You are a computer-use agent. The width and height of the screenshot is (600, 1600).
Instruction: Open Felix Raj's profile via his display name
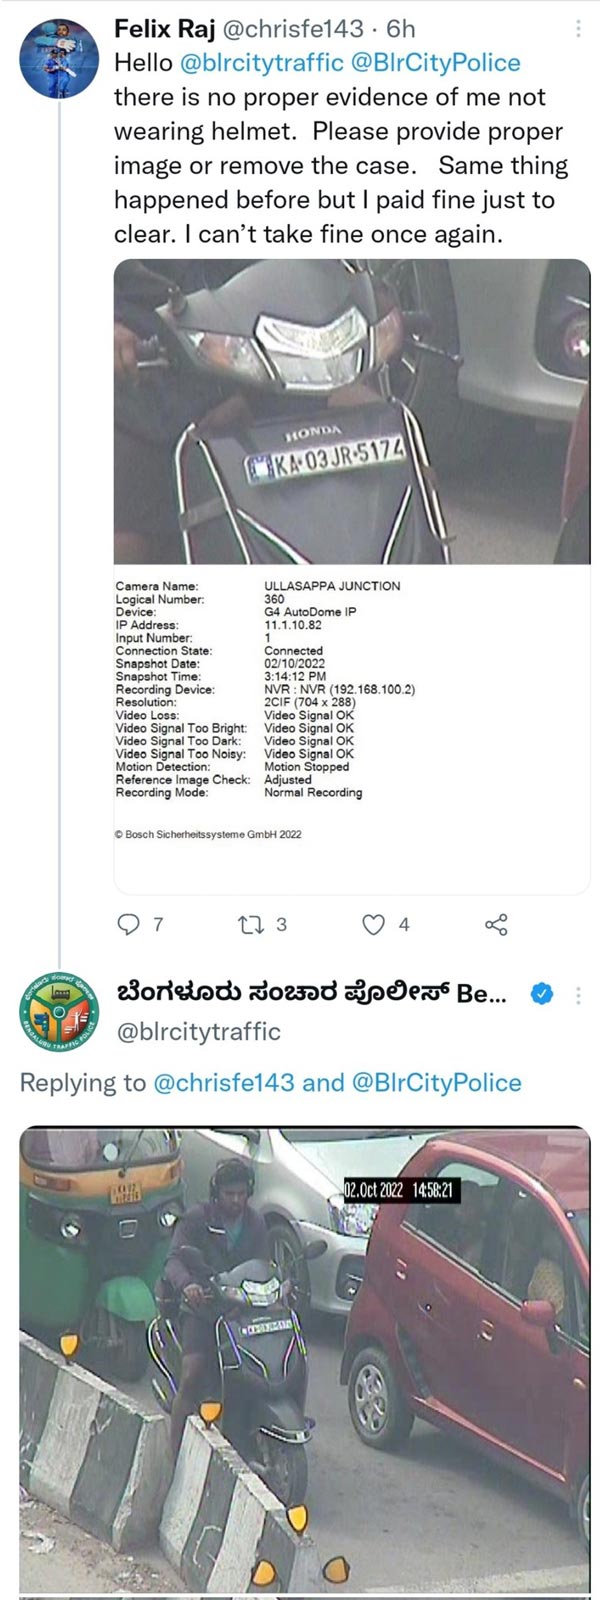point(164,30)
